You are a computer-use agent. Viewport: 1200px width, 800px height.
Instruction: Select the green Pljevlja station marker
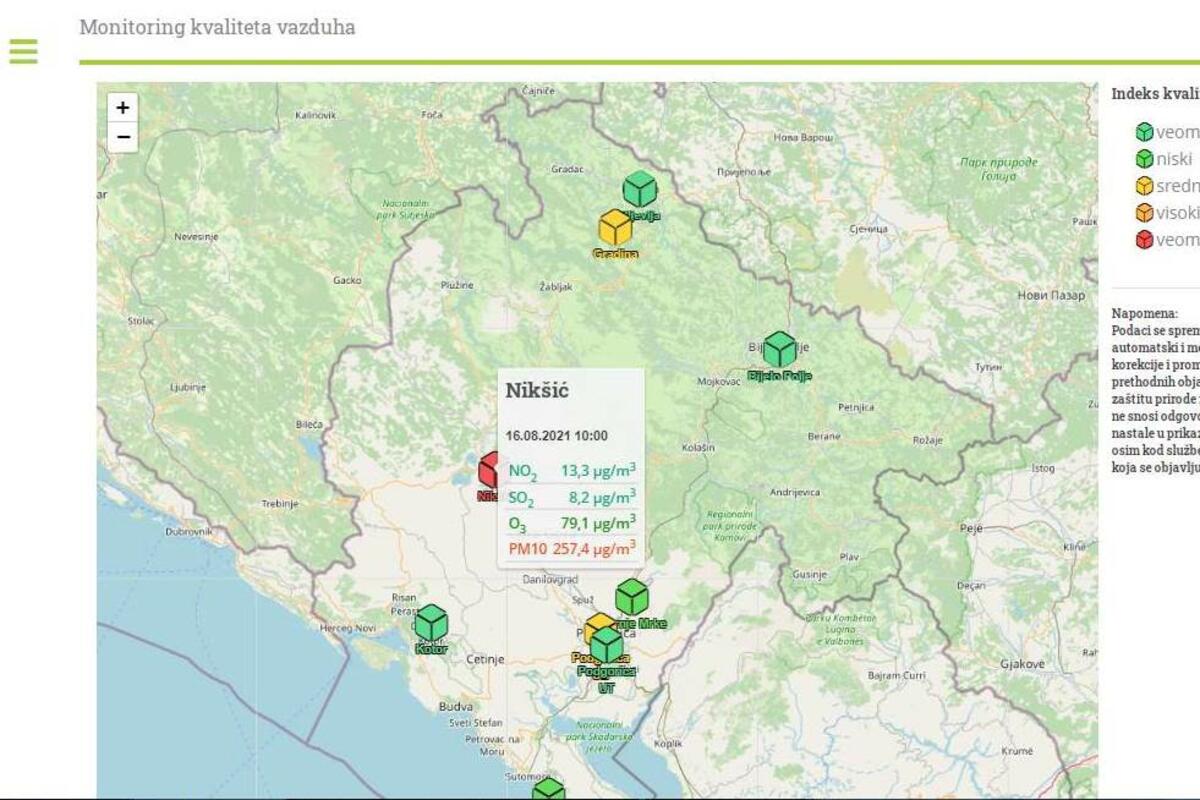[640, 189]
